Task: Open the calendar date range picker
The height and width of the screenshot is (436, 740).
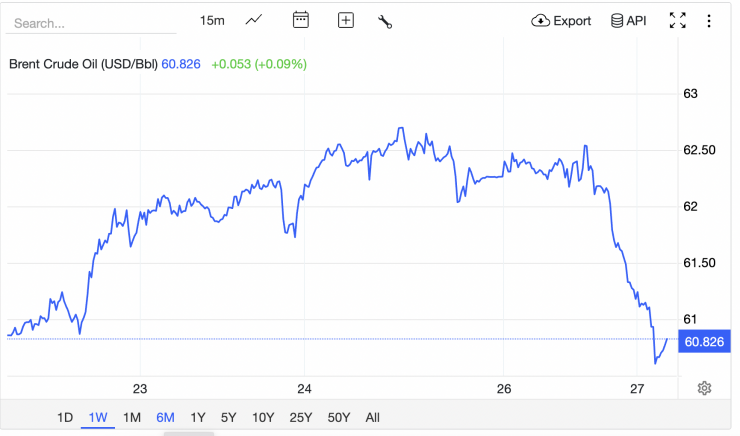Action: pyautogui.click(x=301, y=20)
